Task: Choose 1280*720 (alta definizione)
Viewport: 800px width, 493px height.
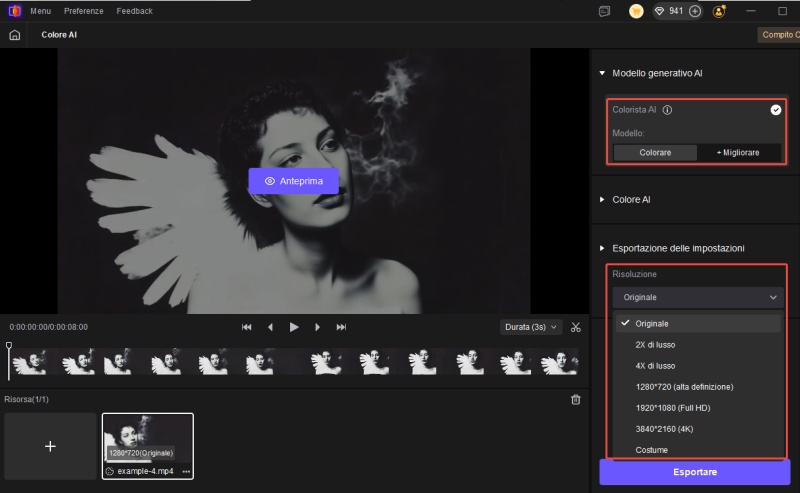Action: coord(698,387)
